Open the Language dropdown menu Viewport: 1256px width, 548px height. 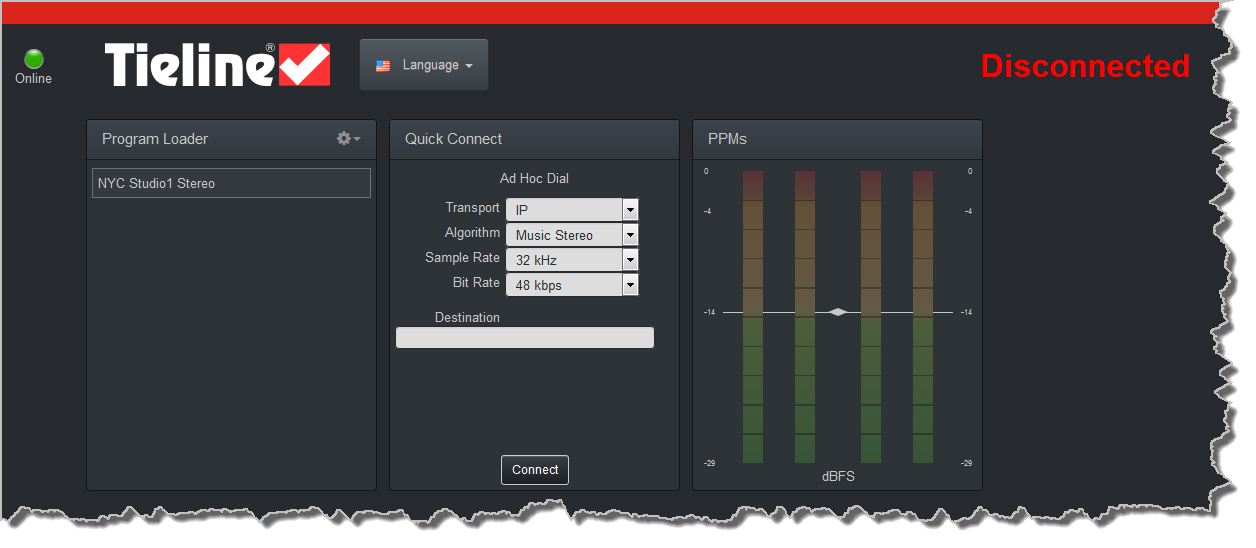pos(424,65)
